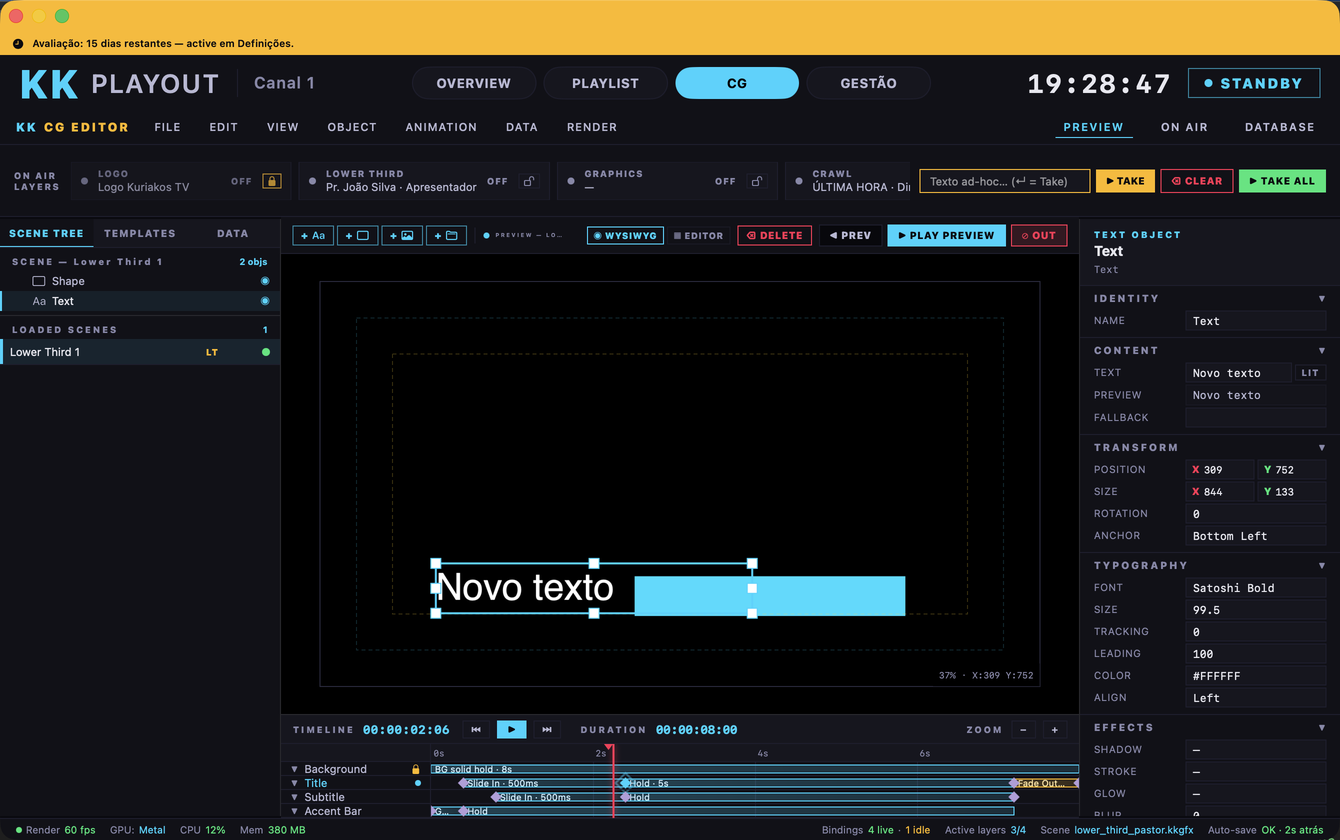Click the Hold keyframe on Subtitle track
This screenshot has width=1340, height=840.
(625, 797)
